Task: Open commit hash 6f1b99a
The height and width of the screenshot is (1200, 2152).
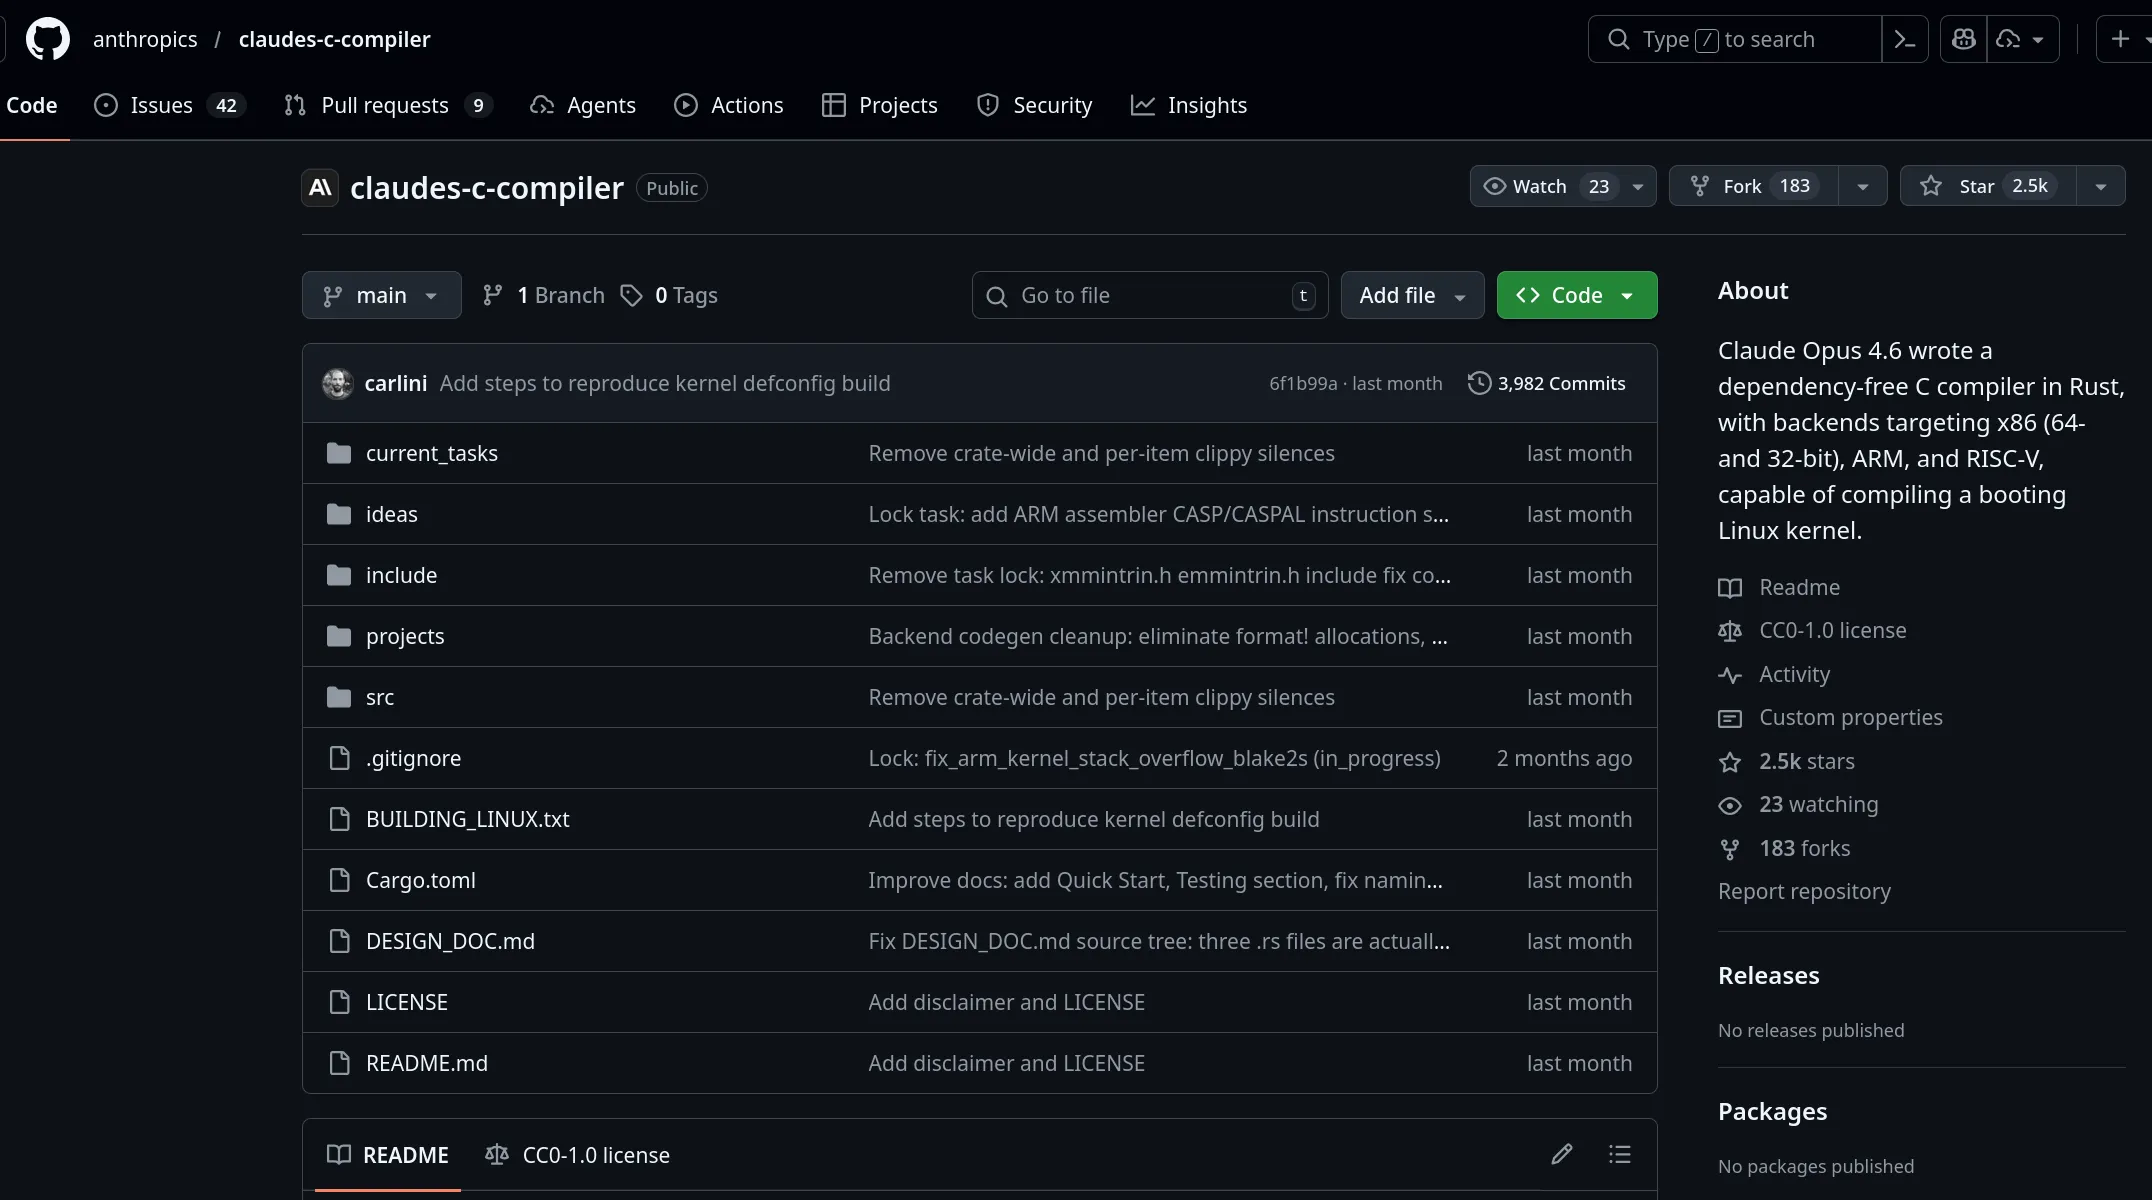Action: (1303, 383)
